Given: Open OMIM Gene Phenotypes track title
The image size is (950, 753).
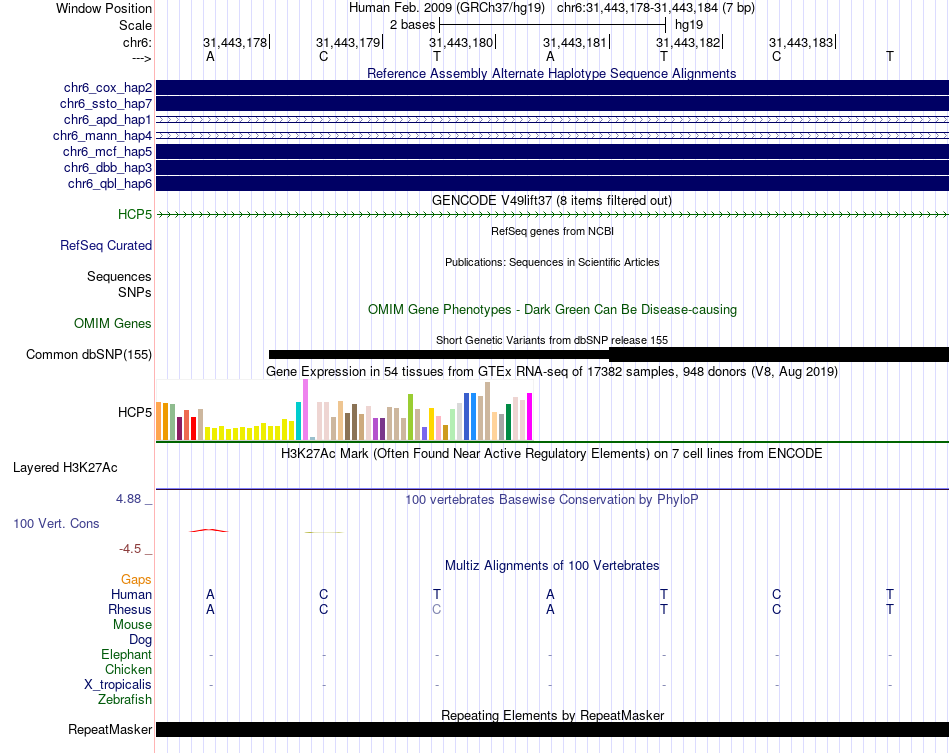Looking at the screenshot, I should point(552,310).
